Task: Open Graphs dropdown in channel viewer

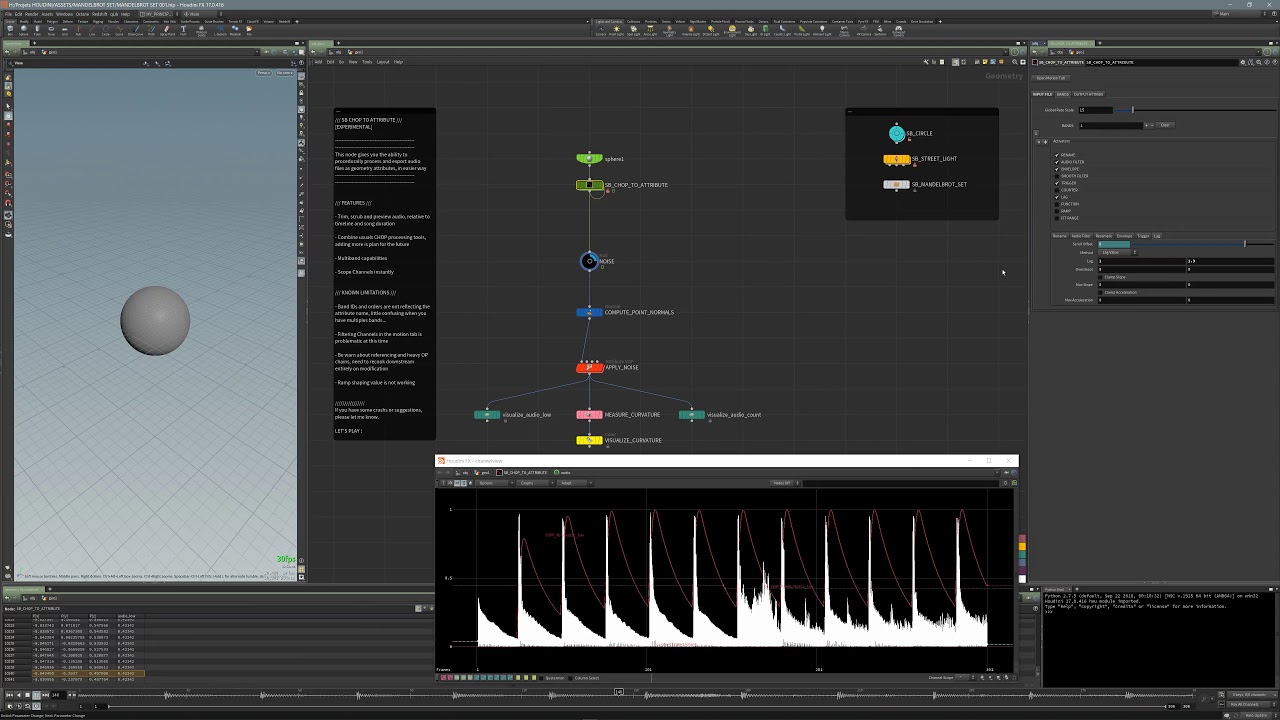Action: pyautogui.click(x=536, y=483)
